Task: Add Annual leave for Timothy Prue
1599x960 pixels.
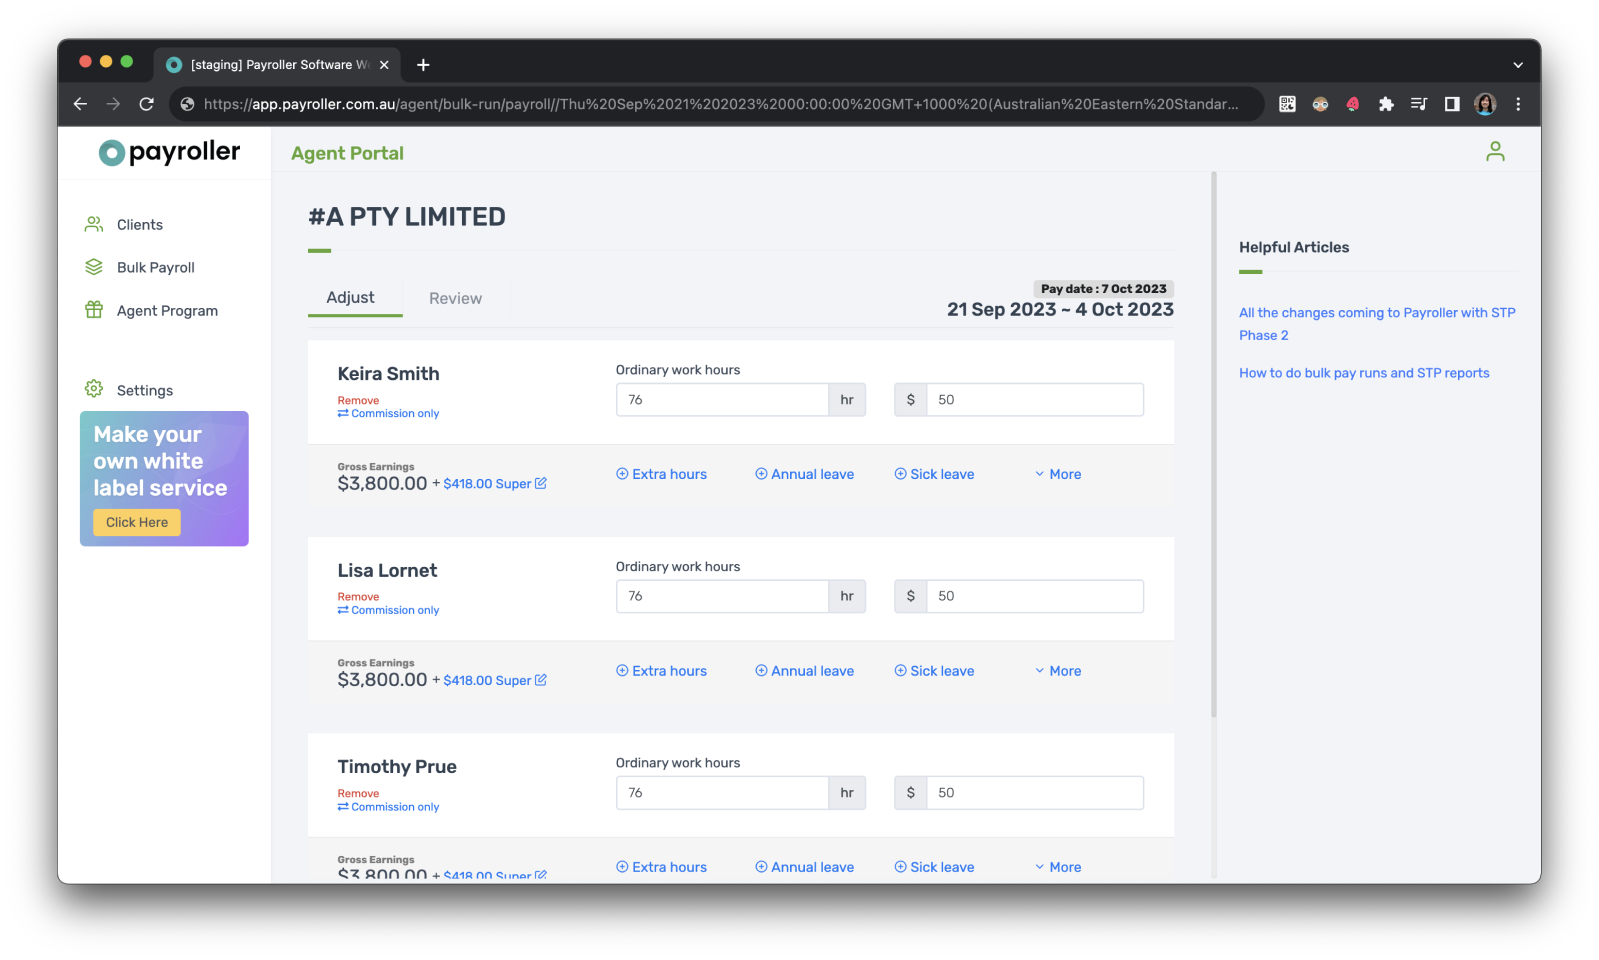Action: tap(804, 868)
